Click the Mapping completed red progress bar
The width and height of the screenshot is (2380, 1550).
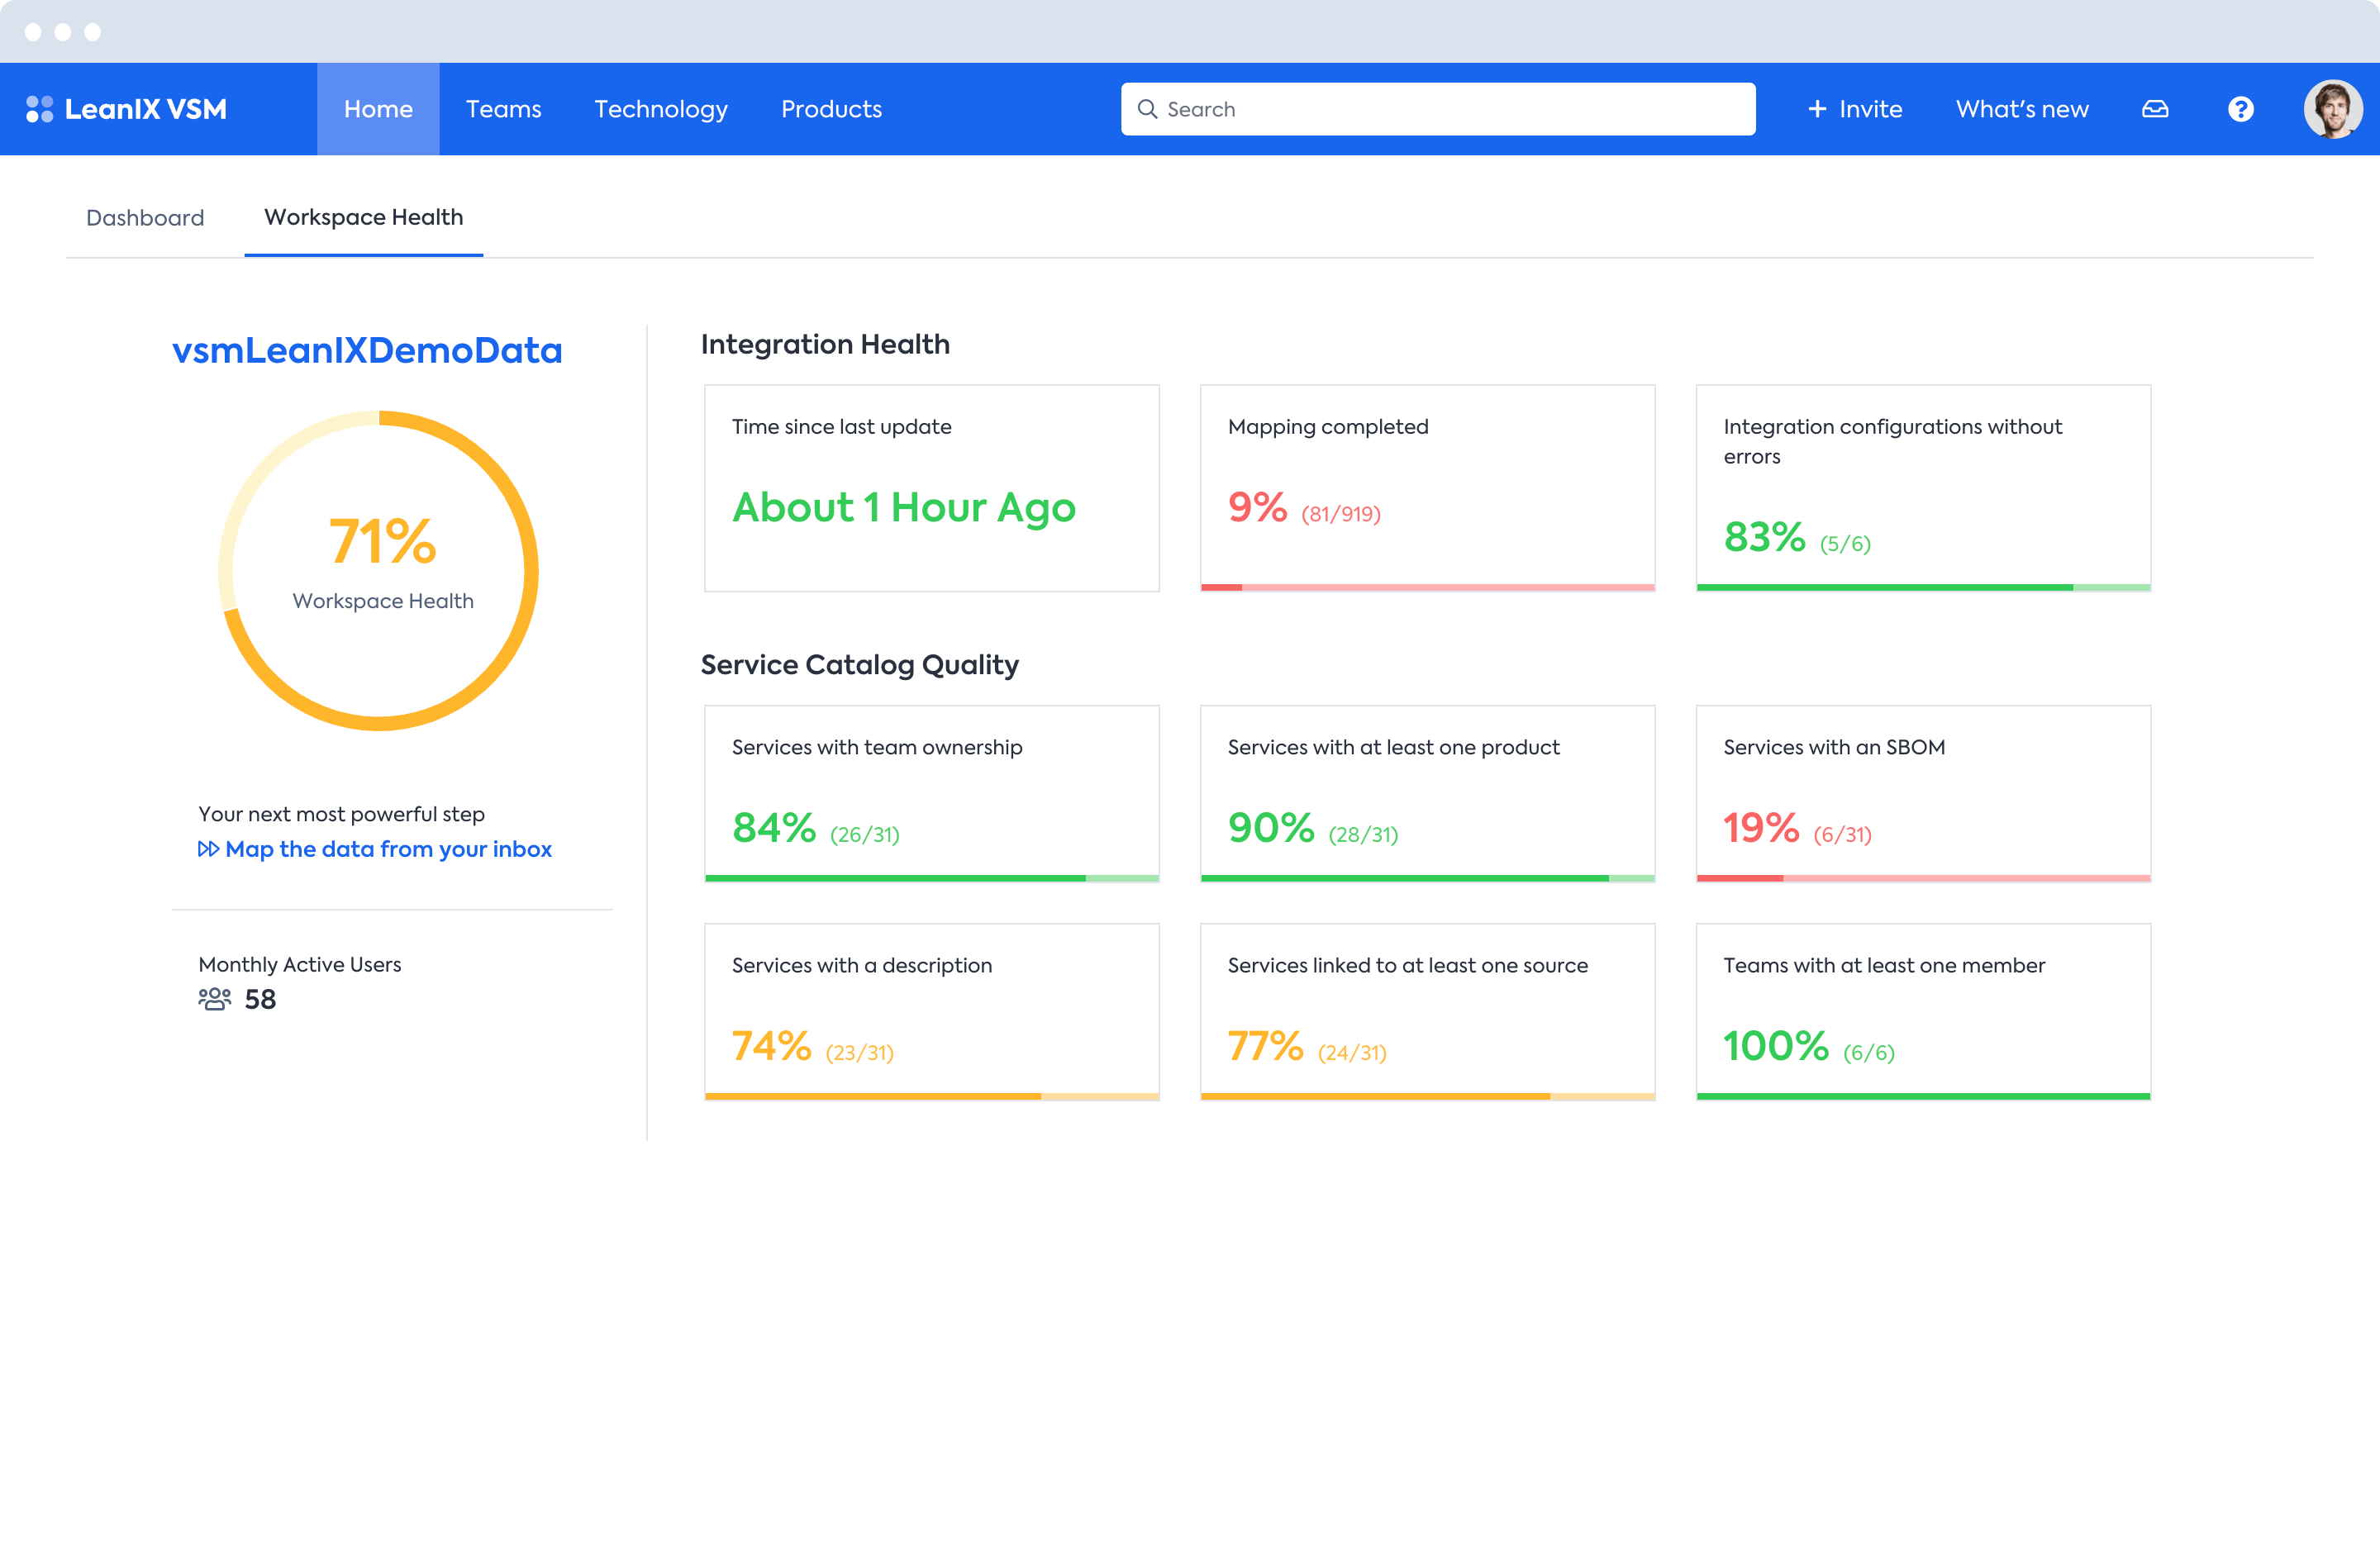pyautogui.click(x=1428, y=587)
